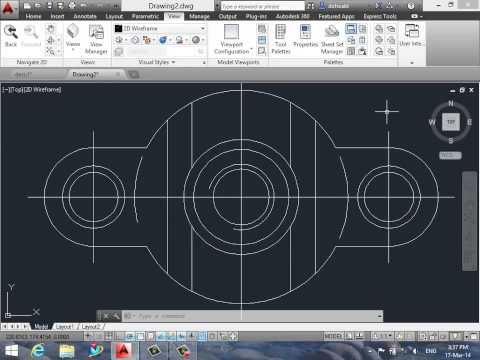The width and height of the screenshot is (480, 360).
Task: Open Quick Access toolbar customize dropdown
Action: [x=116, y=6]
